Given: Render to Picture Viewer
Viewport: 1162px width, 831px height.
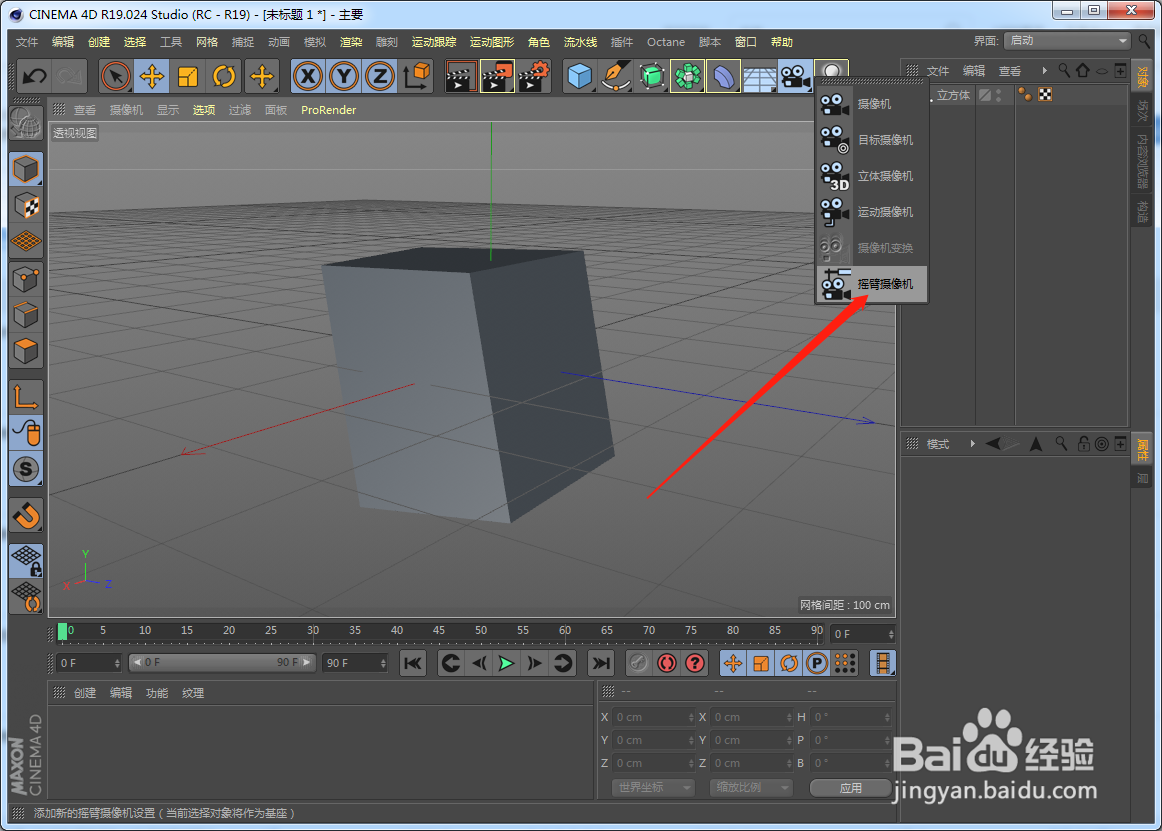Looking at the screenshot, I should tap(497, 76).
